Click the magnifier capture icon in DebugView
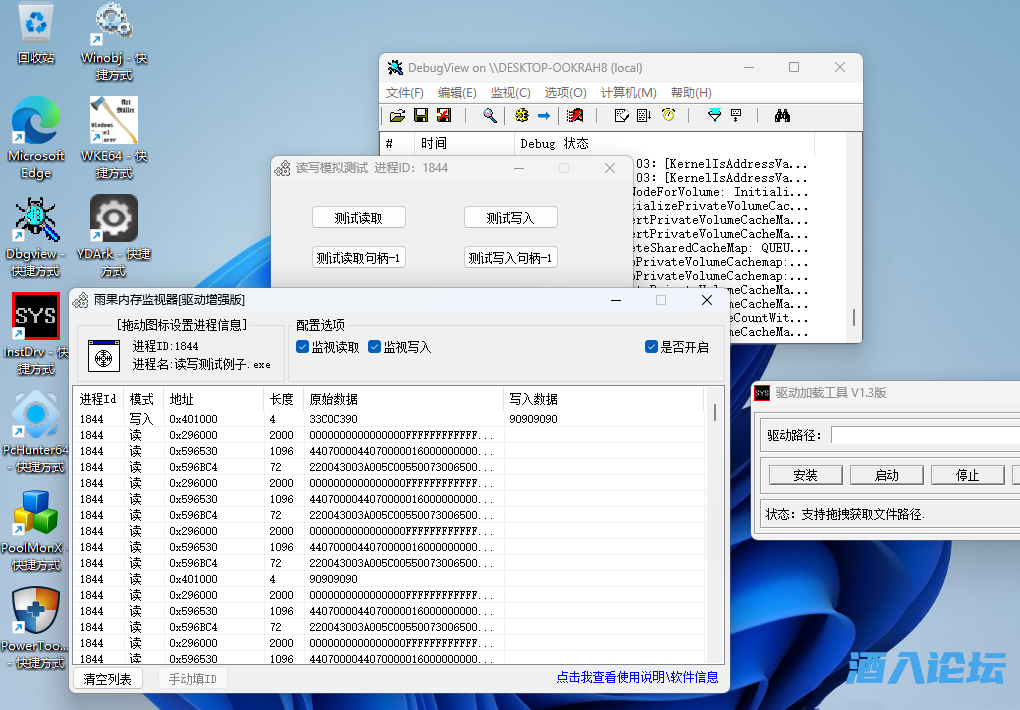The height and width of the screenshot is (710, 1020). click(490, 116)
